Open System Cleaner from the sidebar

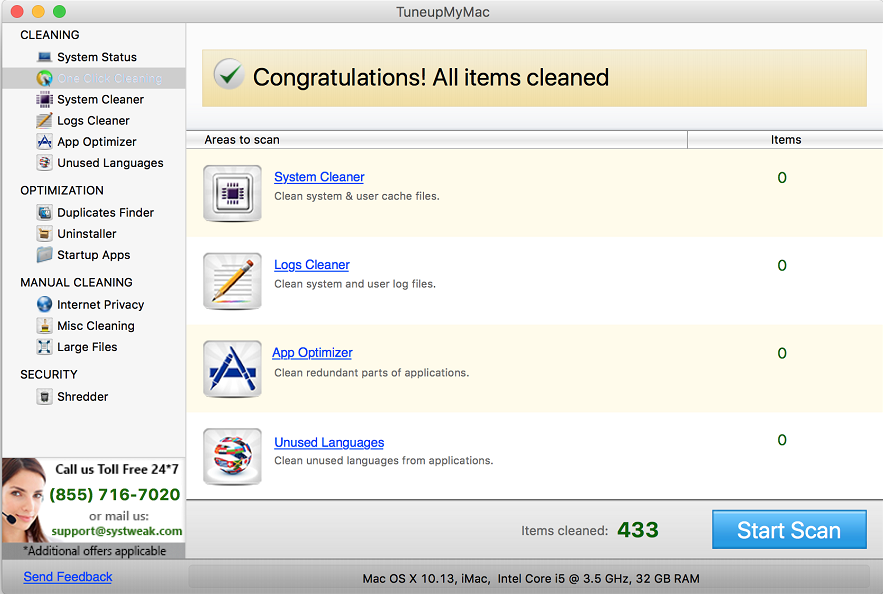pyautogui.click(x=100, y=100)
